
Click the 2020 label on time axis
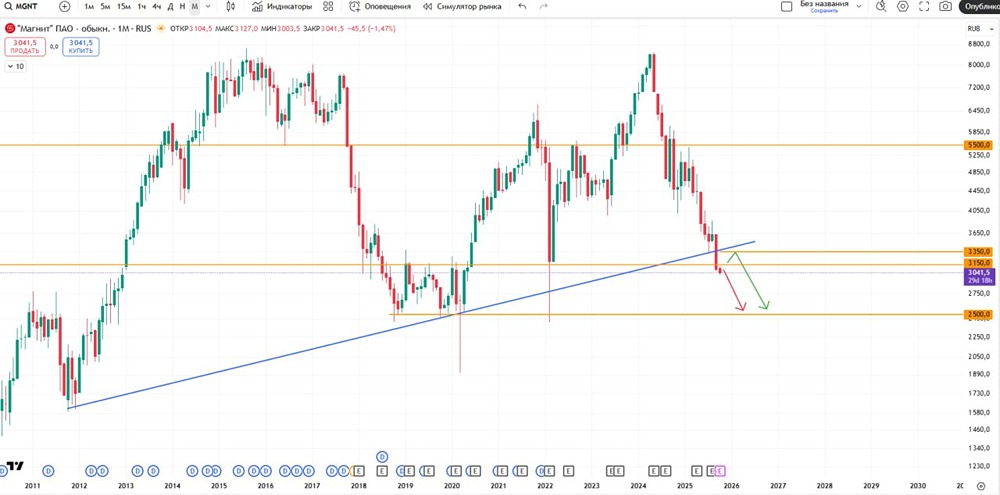452,486
